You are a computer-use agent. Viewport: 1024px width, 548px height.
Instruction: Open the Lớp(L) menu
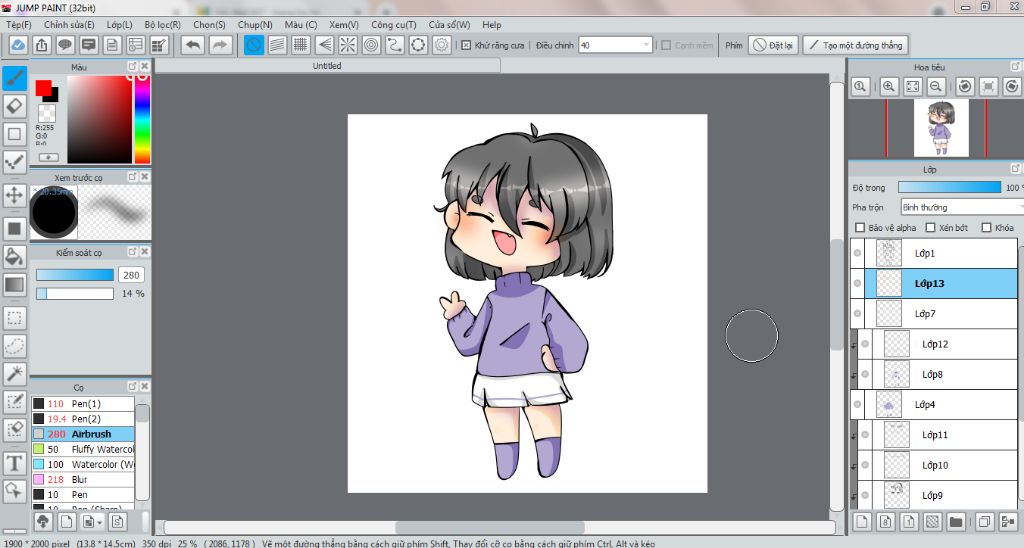click(x=120, y=24)
